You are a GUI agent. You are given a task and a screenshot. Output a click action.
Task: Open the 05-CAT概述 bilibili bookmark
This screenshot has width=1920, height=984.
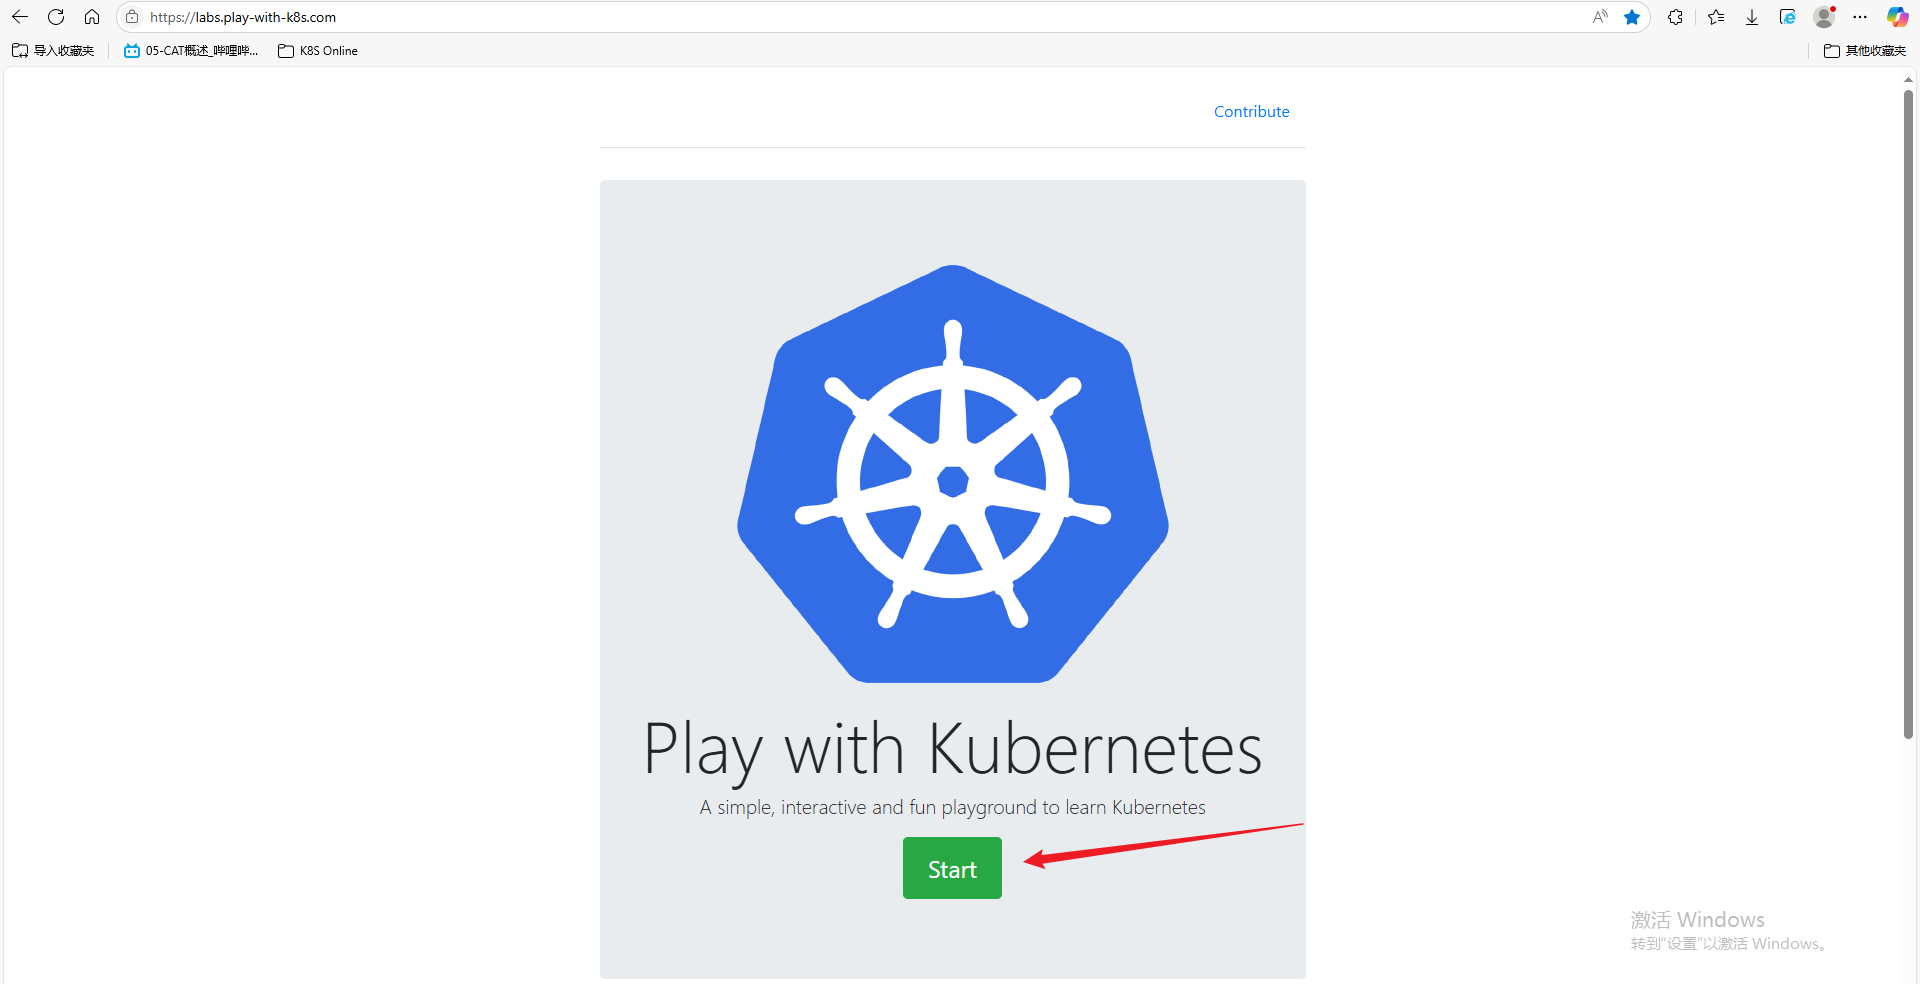point(191,51)
